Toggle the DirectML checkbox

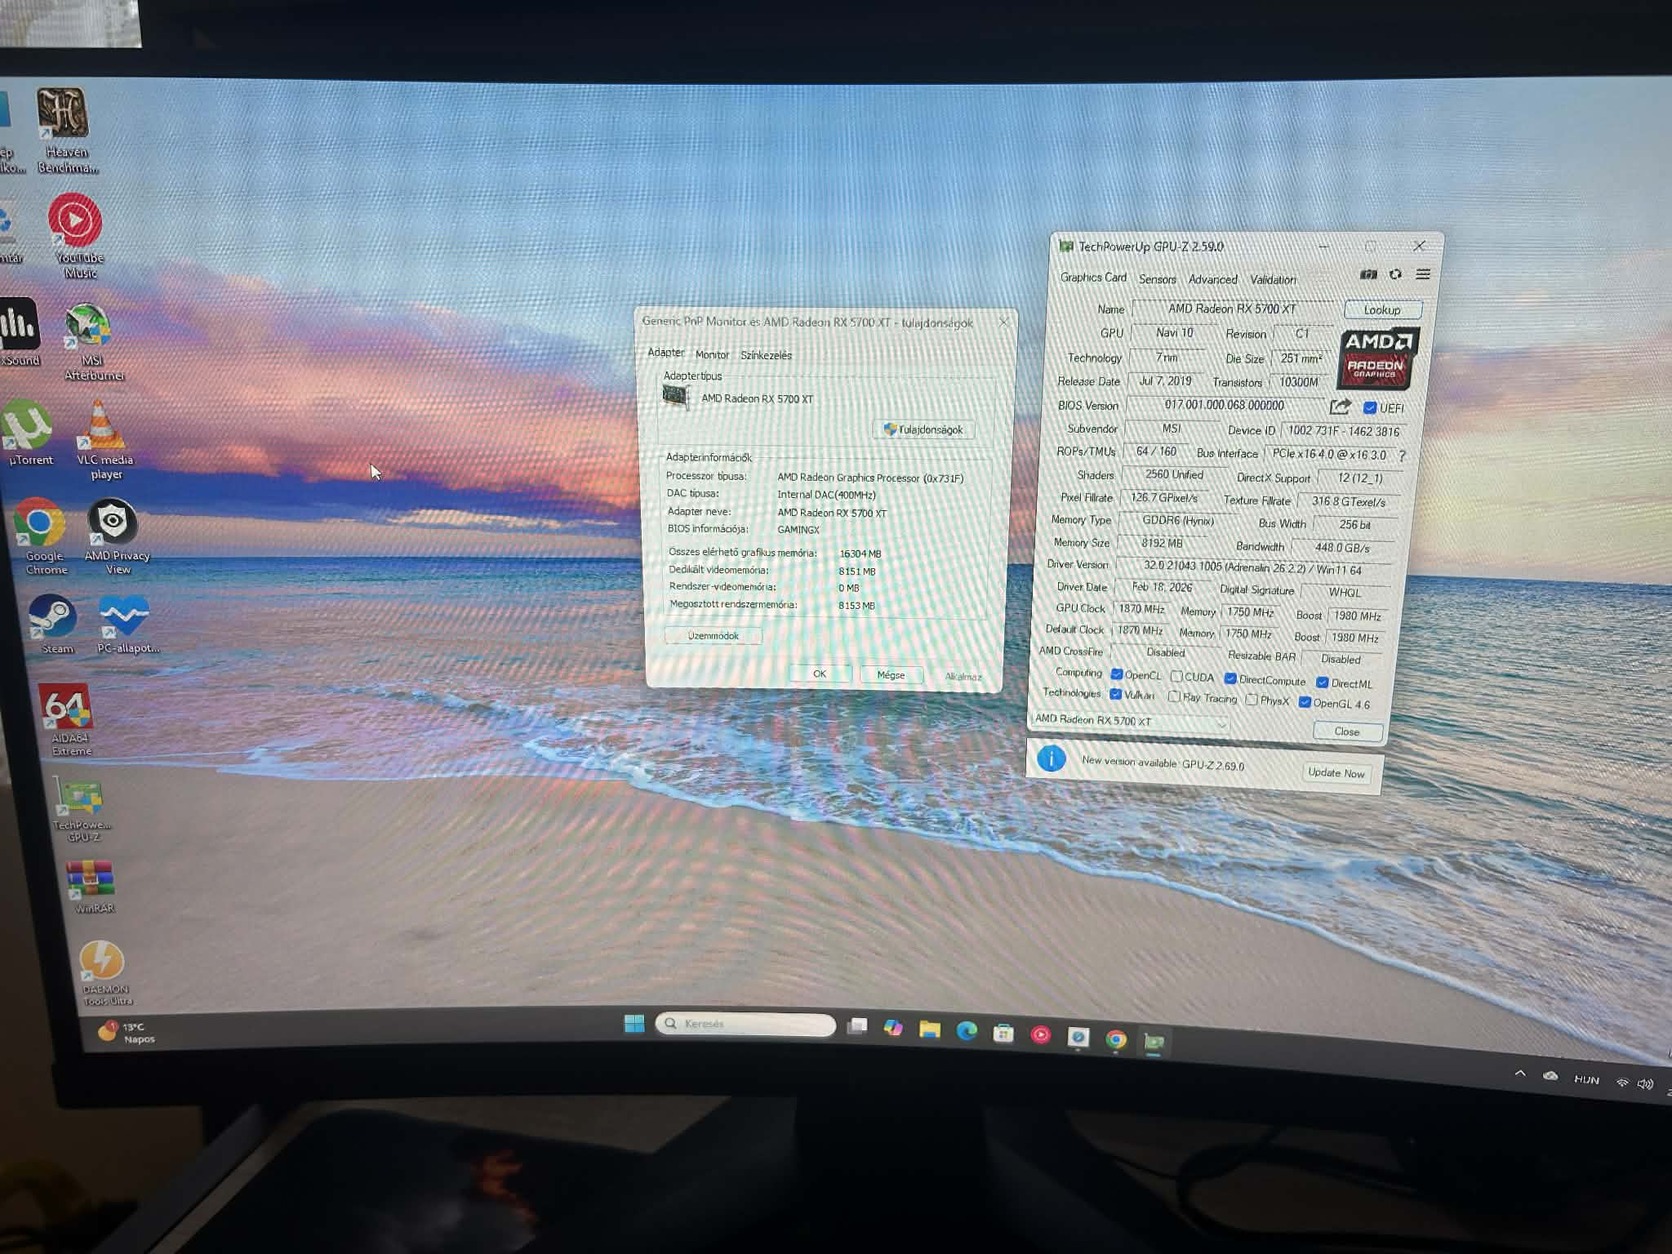pos(1322,683)
